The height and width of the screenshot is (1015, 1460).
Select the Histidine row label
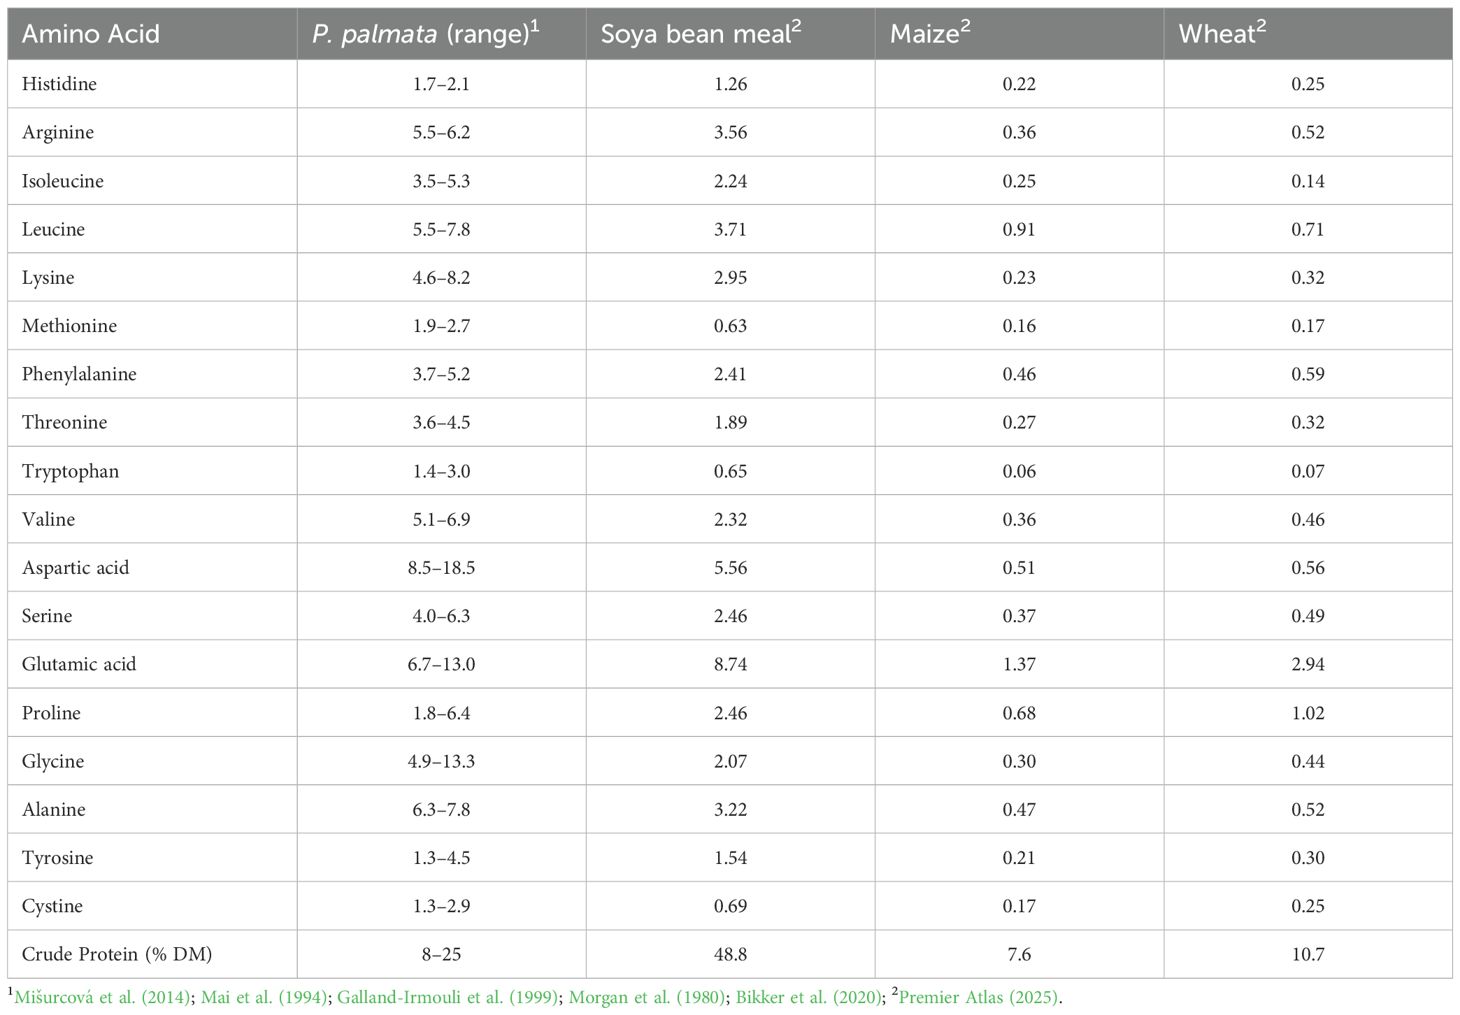[x=59, y=84]
